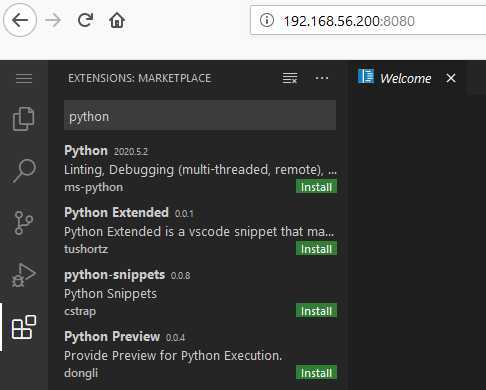Clear extensions search results icon
This screenshot has height=390, width=486.
pyautogui.click(x=290, y=78)
